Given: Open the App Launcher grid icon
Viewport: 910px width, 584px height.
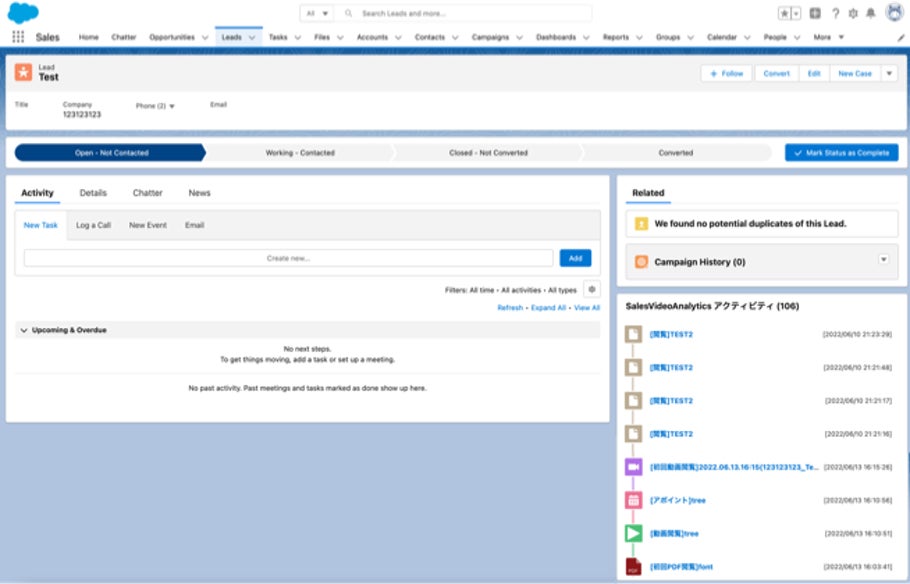Looking at the screenshot, I should point(18,37).
